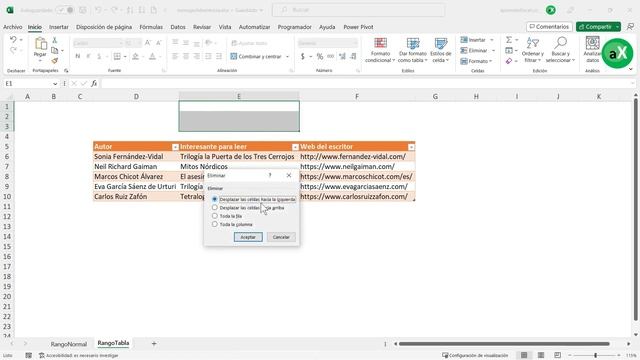Select column F header
The width and height of the screenshot is (640, 360).
pos(357,97)
